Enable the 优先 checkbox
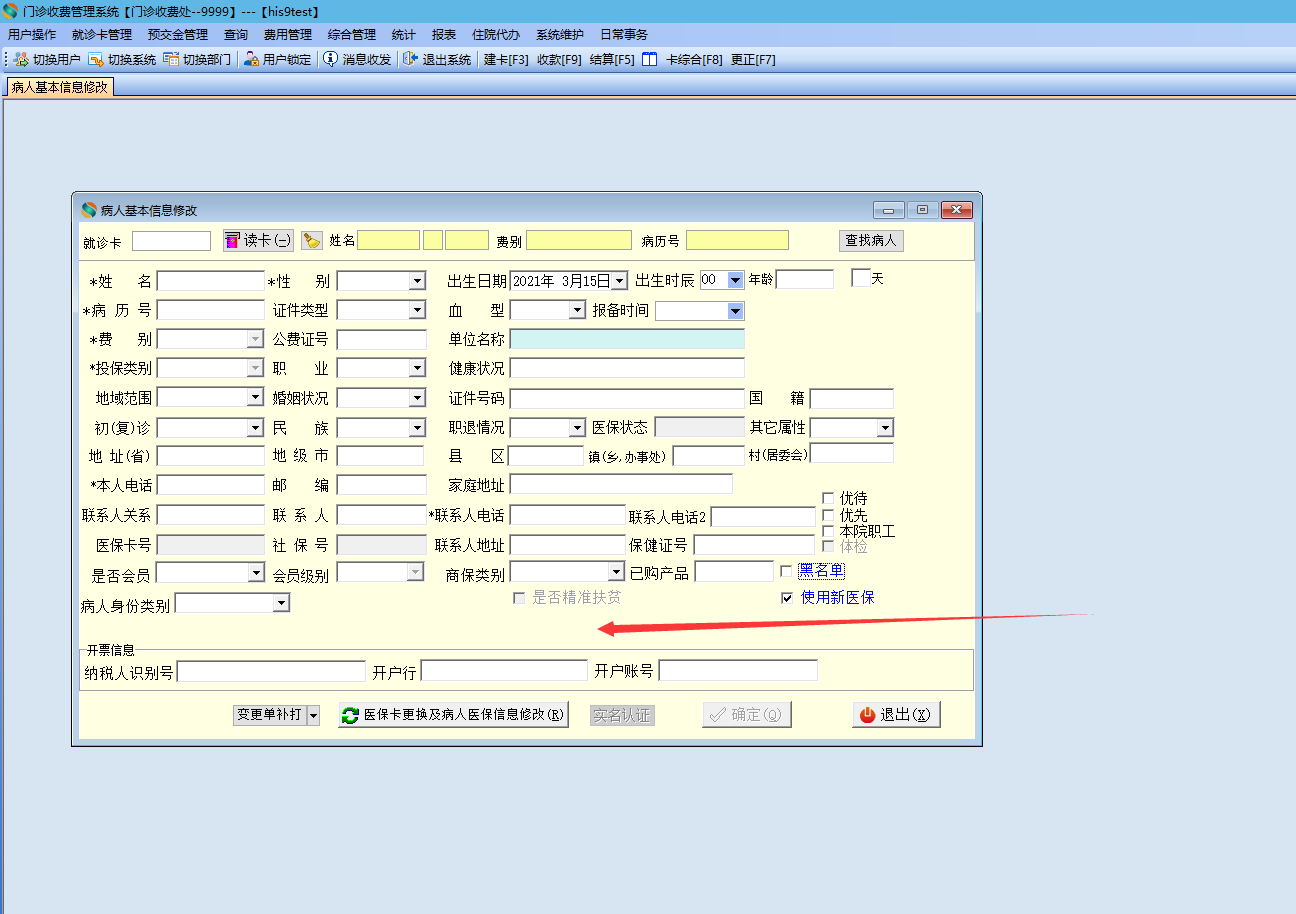Screen dimensions: 1296x914 point(828,515)
